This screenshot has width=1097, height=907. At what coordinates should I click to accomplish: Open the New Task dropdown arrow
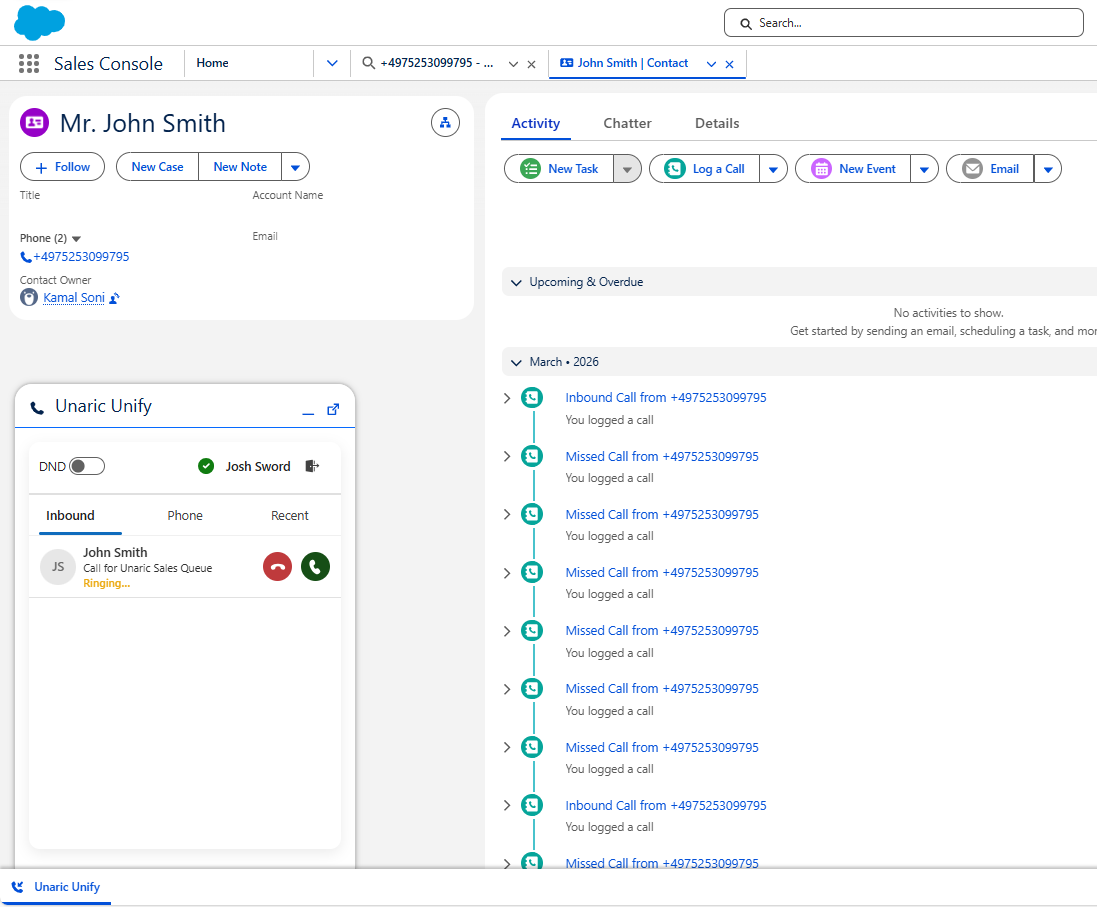coord(628,169)
